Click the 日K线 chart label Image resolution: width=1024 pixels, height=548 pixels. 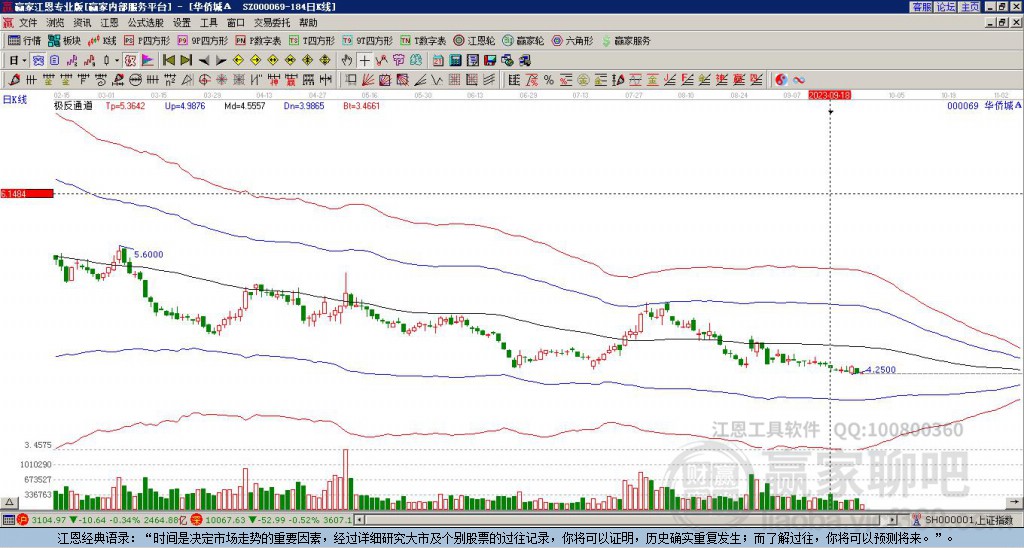pos(15,99)
